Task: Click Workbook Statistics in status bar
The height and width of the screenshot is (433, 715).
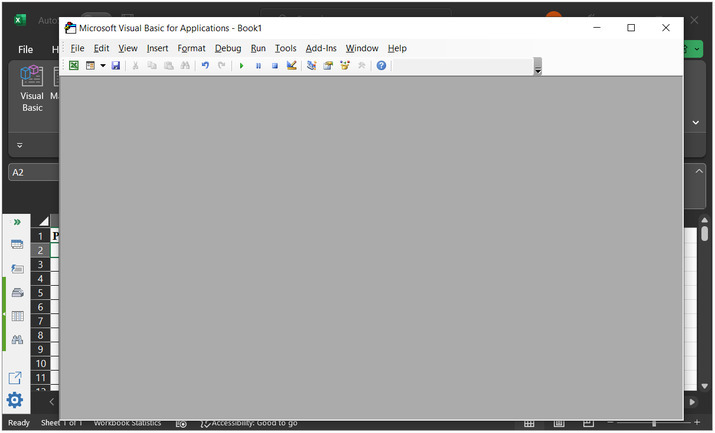Action: coord(127,423)
